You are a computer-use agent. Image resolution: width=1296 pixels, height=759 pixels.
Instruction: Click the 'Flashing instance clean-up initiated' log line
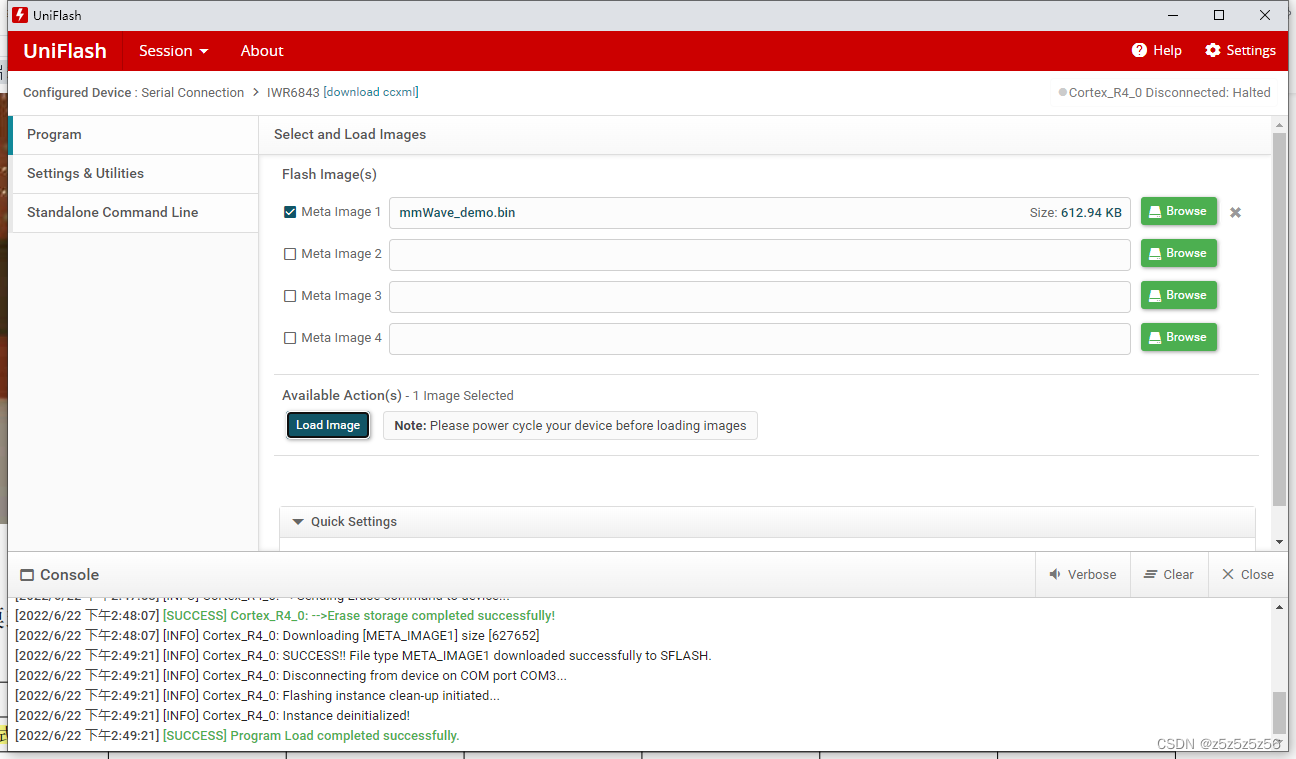pos(257,696)
